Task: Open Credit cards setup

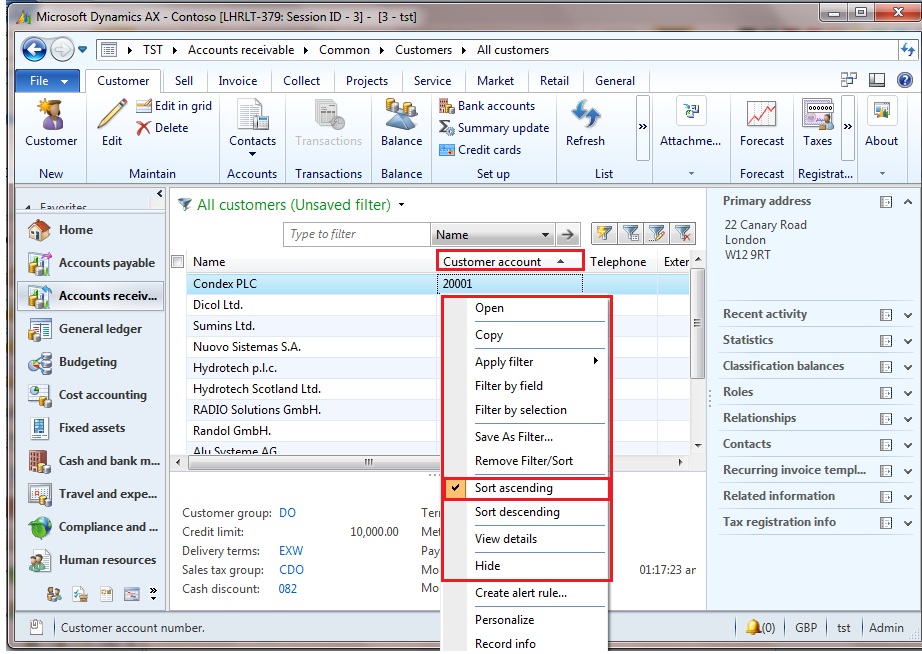Action: tap(480, 150)
